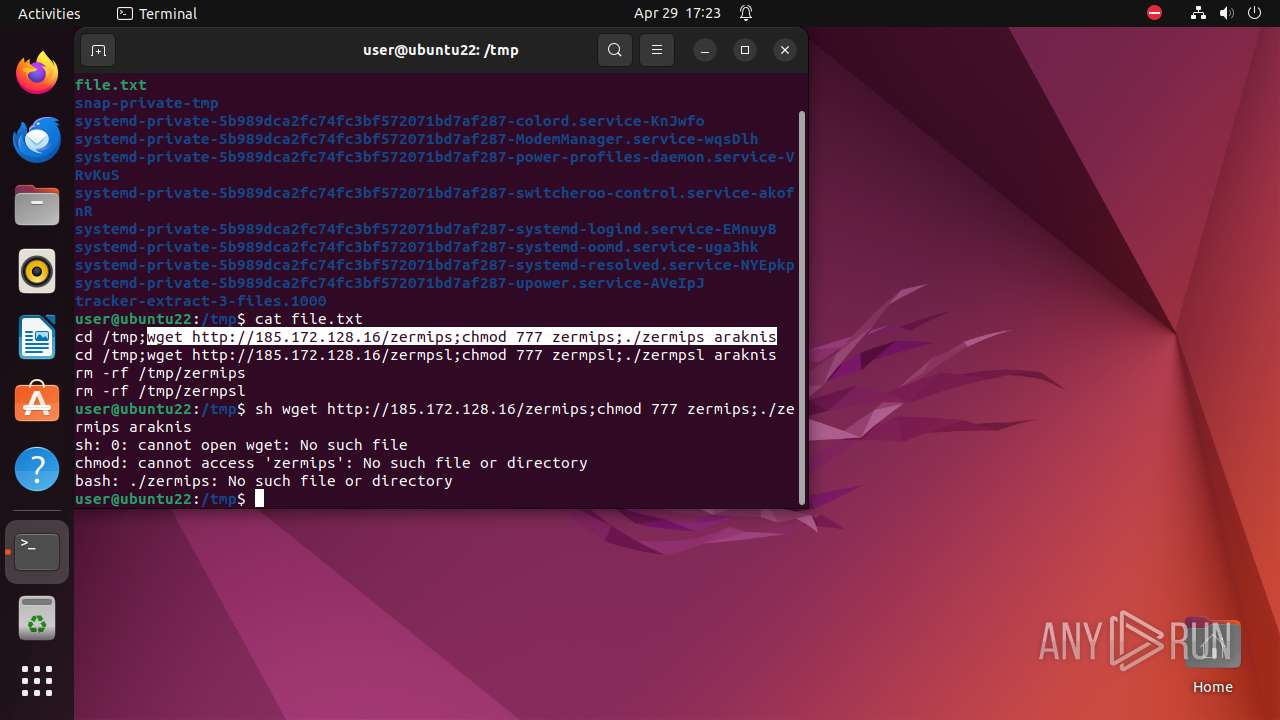
Task: Open Thunderbird mail from dock
Action: [x=37, y=139]
